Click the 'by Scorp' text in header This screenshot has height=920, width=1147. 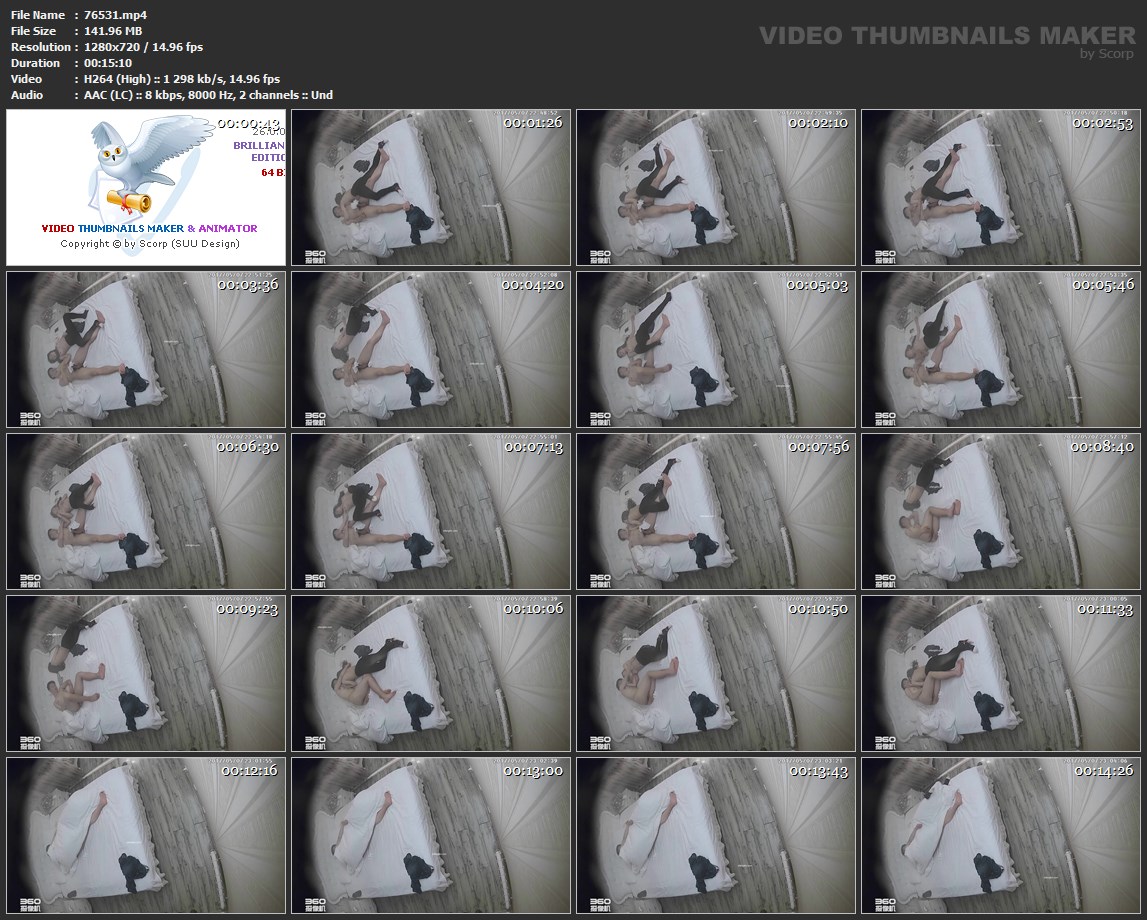(1107, 54)
